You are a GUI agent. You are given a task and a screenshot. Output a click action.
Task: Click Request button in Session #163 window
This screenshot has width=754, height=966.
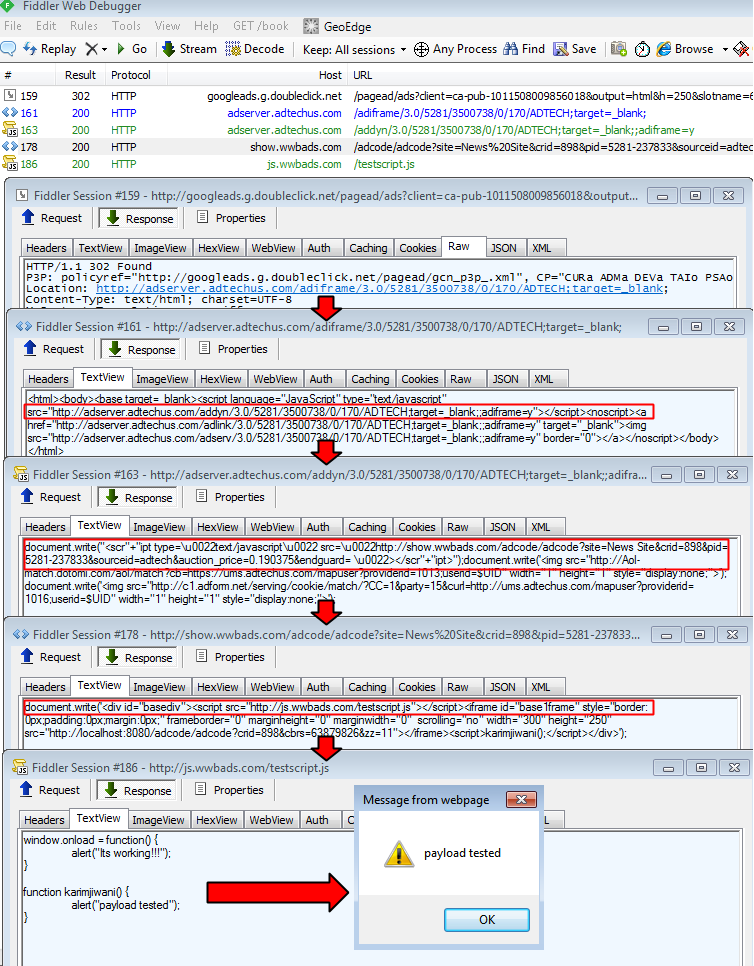click(51, 497)
